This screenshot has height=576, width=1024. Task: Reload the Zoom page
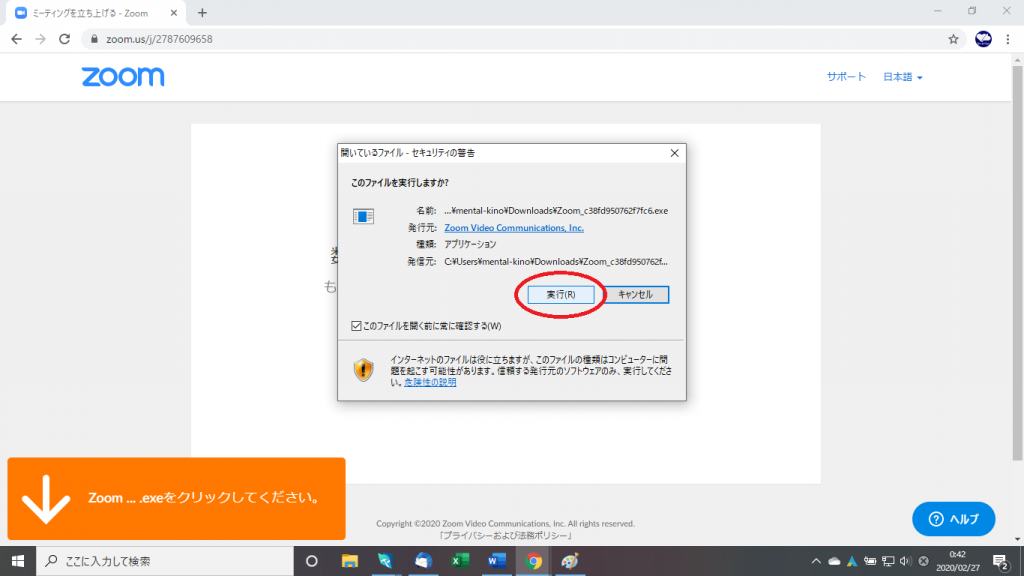click(64, 39)
